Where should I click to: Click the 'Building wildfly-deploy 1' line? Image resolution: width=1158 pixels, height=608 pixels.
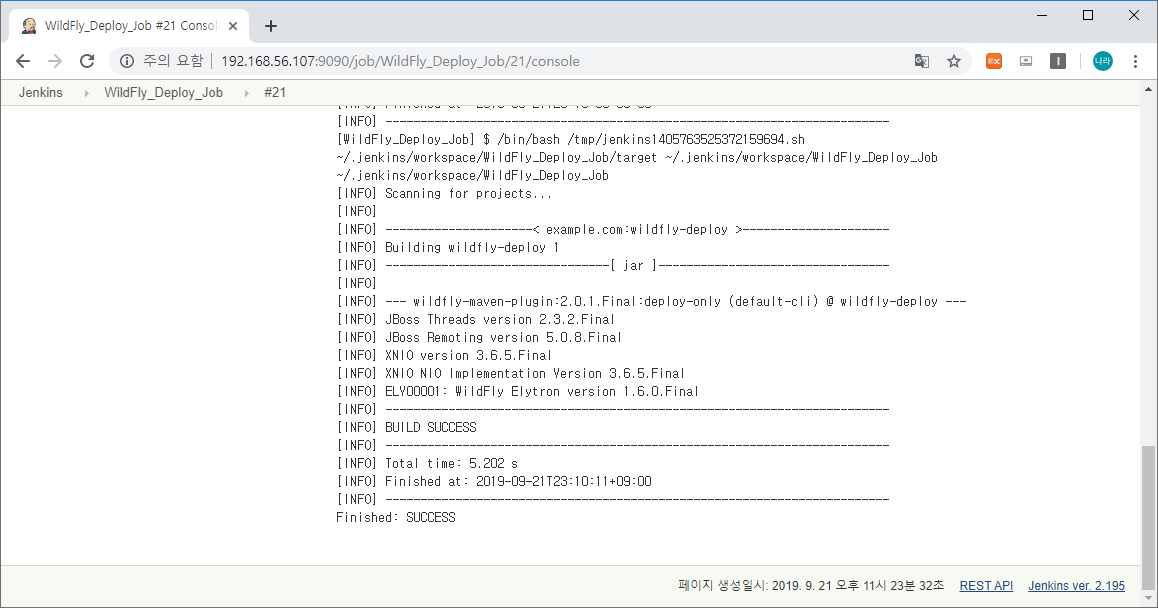click(448, 247)
